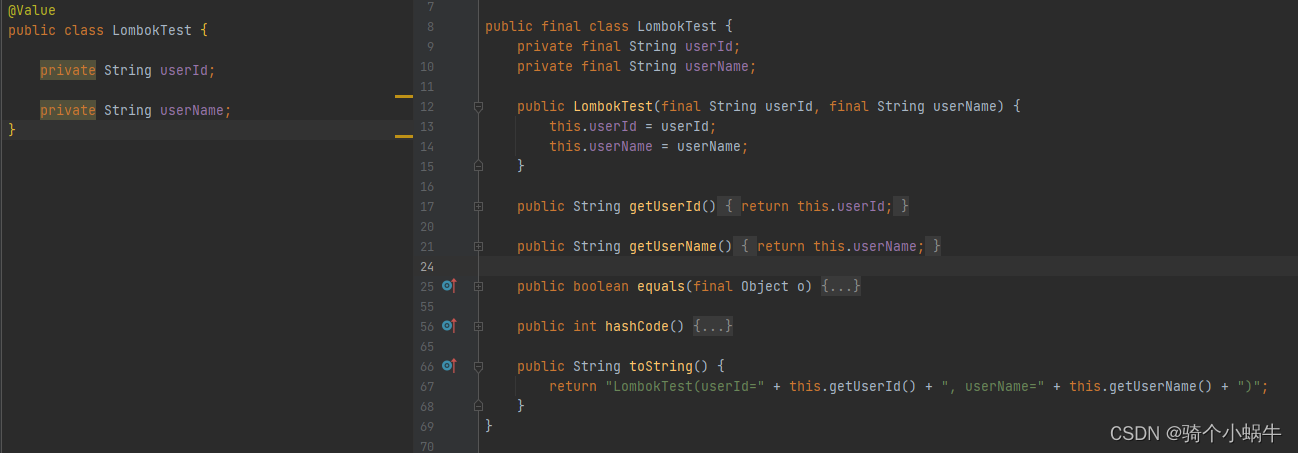Click the lower yellow warning stripe mark

pos(404,135)
